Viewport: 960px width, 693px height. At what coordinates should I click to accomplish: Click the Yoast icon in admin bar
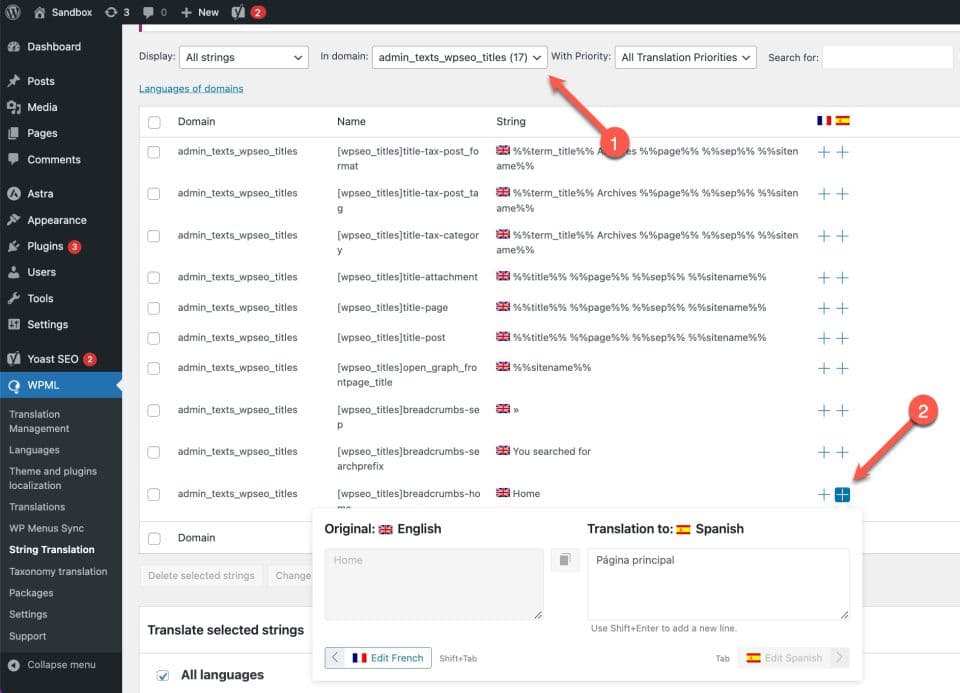point(238,12)
